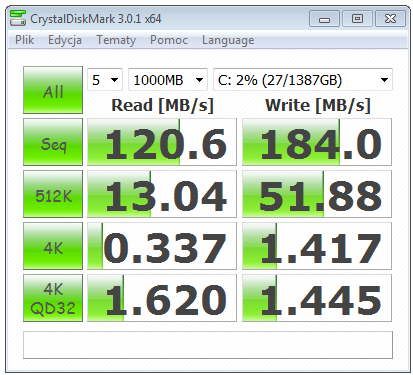Open the Tematy menu
Screen dimensions: 413x375
coord(116,40)
